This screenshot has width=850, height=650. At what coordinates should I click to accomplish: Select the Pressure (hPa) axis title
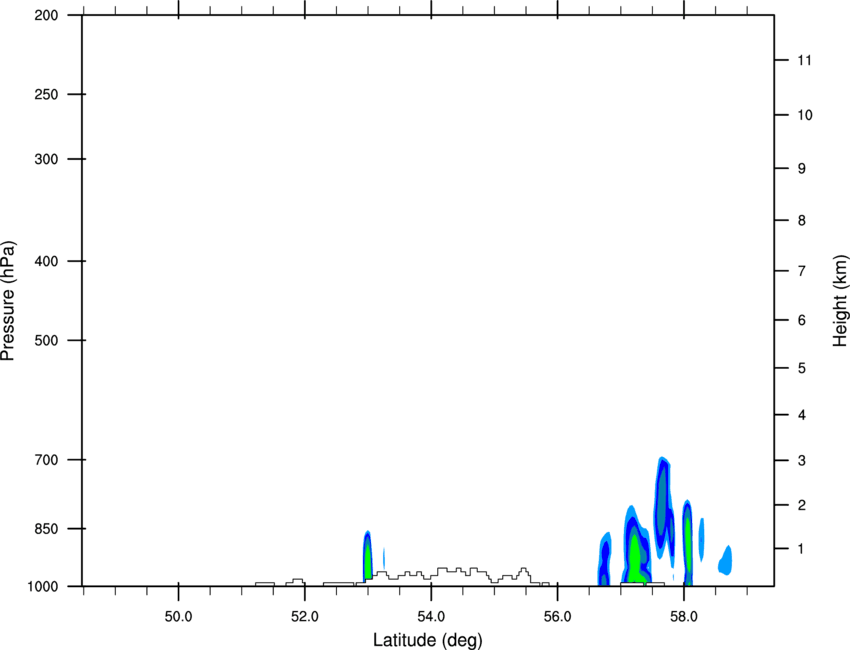8,301
